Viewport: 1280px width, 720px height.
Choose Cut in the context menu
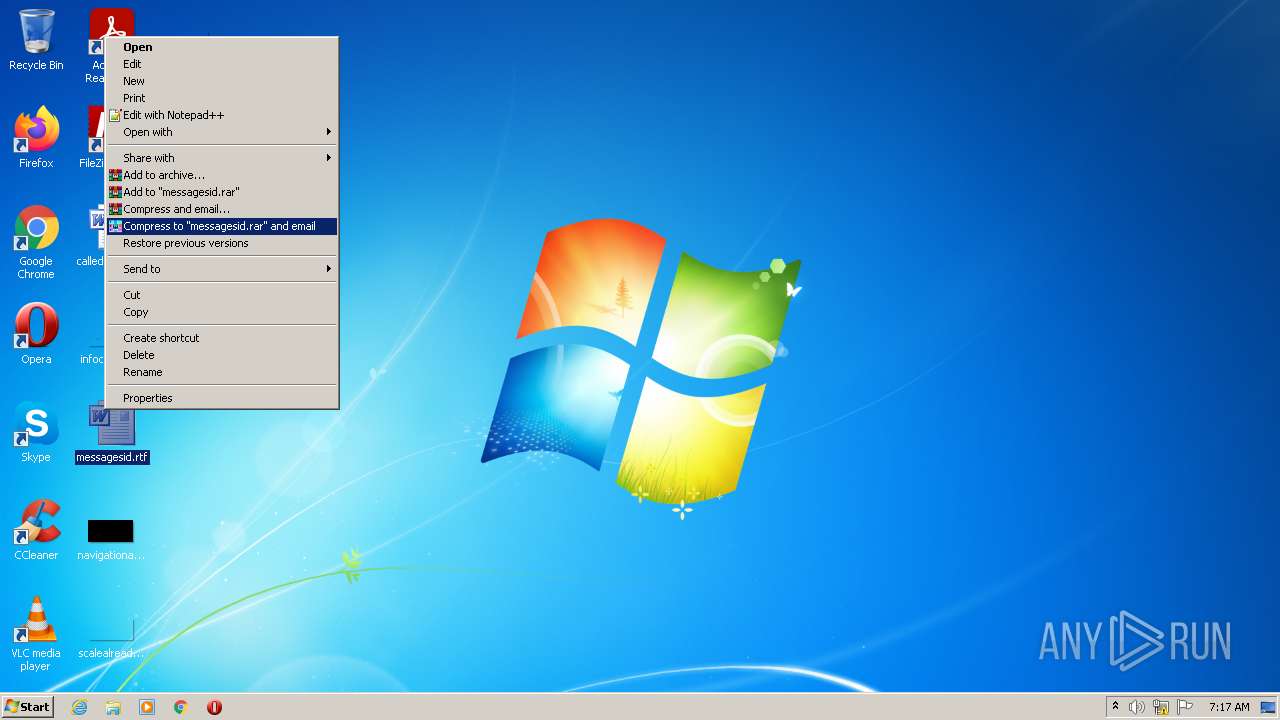click(x=222, y=295)
